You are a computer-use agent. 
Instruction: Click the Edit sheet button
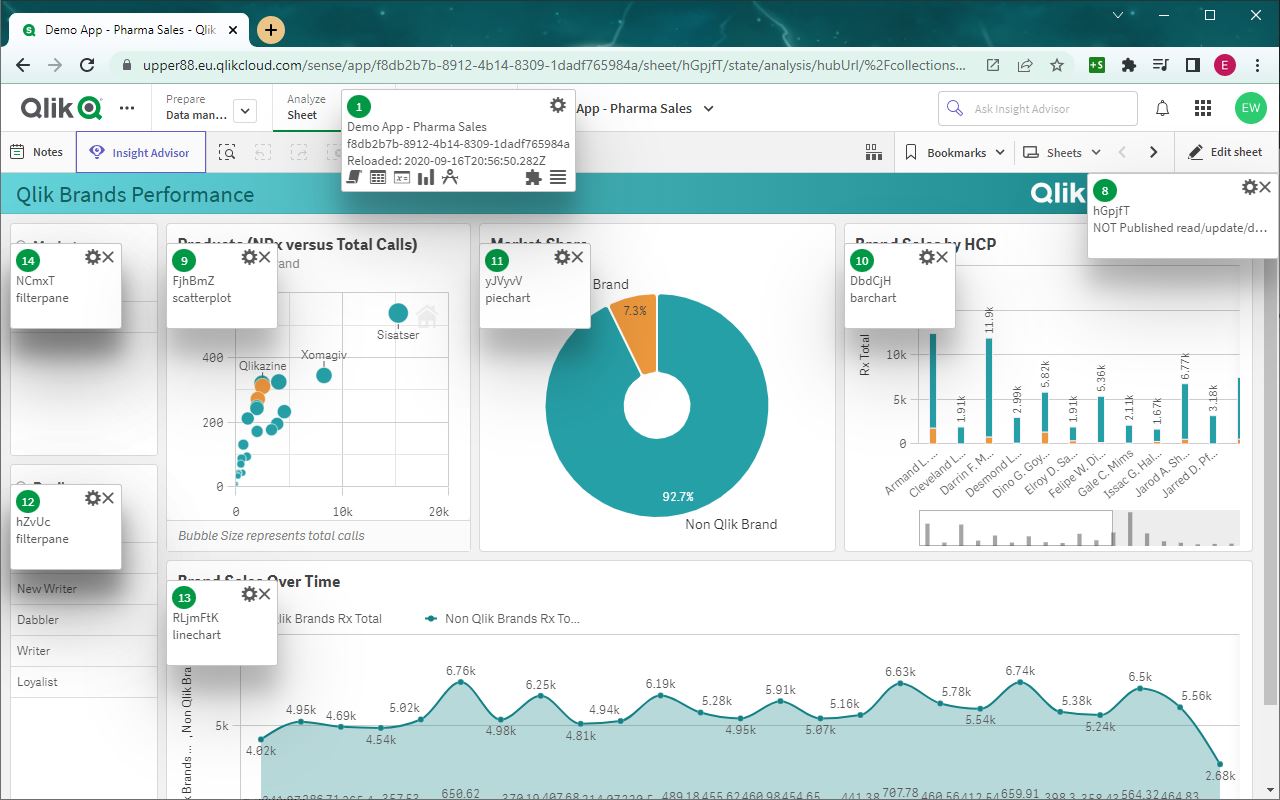pyautogui.click(x=1225, y=152)
